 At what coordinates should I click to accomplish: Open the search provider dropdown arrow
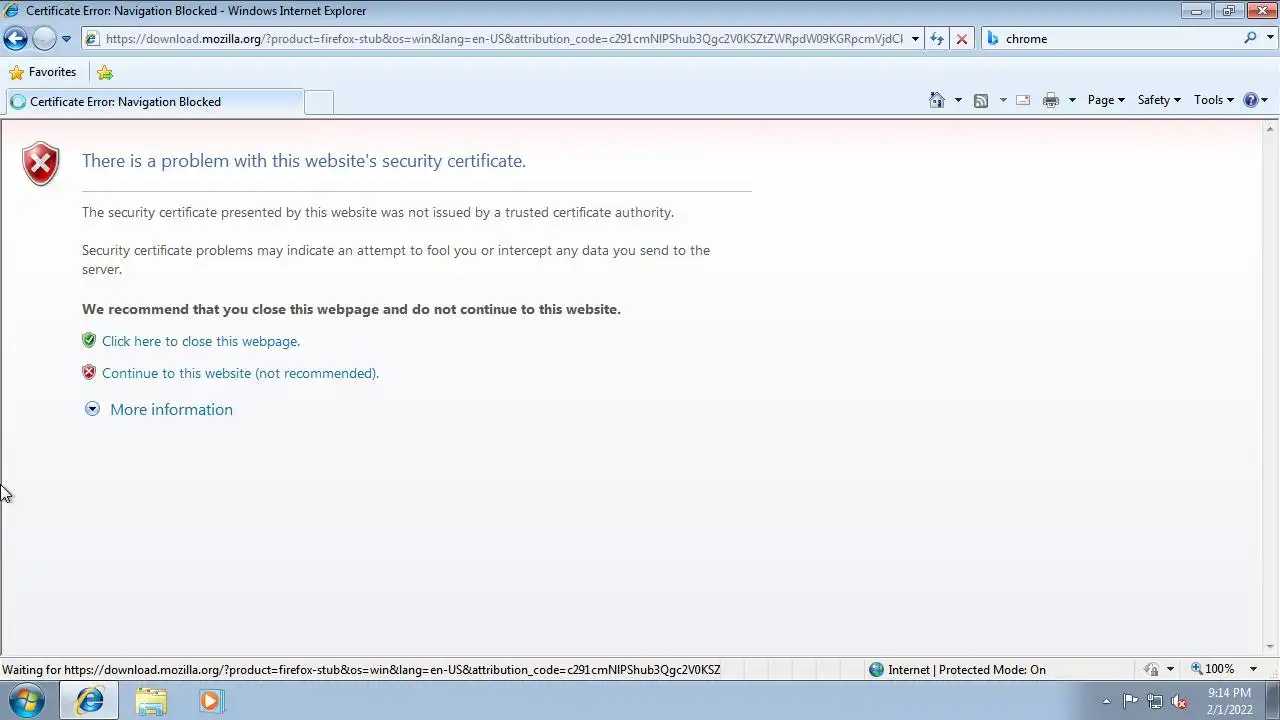(1268, 39)
